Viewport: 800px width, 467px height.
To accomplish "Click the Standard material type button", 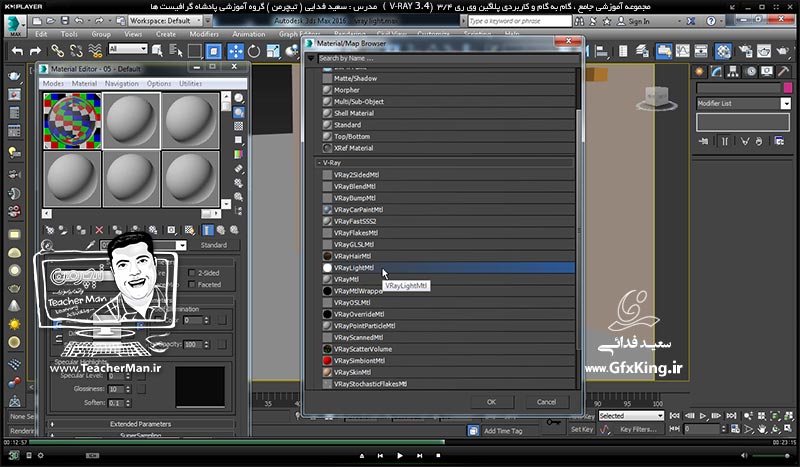I will coord(214,245).
